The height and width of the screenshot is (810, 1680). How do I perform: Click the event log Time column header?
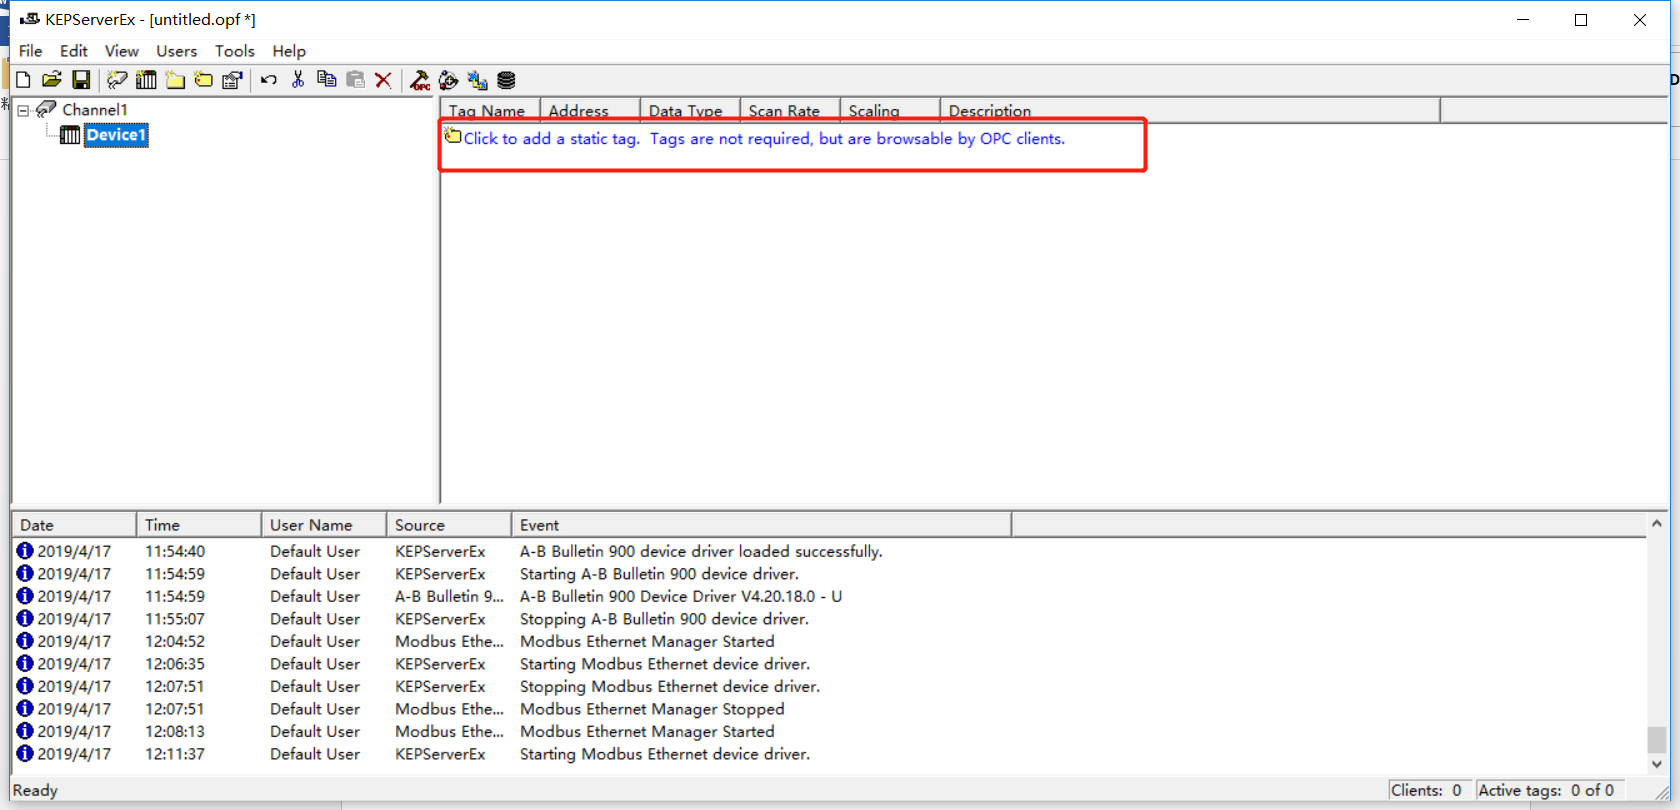tap(199, 524)
